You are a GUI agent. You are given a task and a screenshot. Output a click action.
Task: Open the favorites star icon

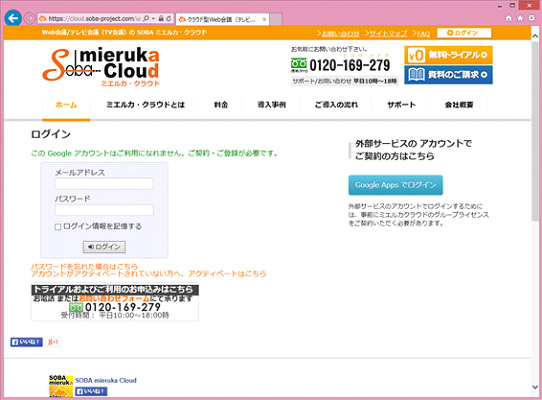click(520, 18)
